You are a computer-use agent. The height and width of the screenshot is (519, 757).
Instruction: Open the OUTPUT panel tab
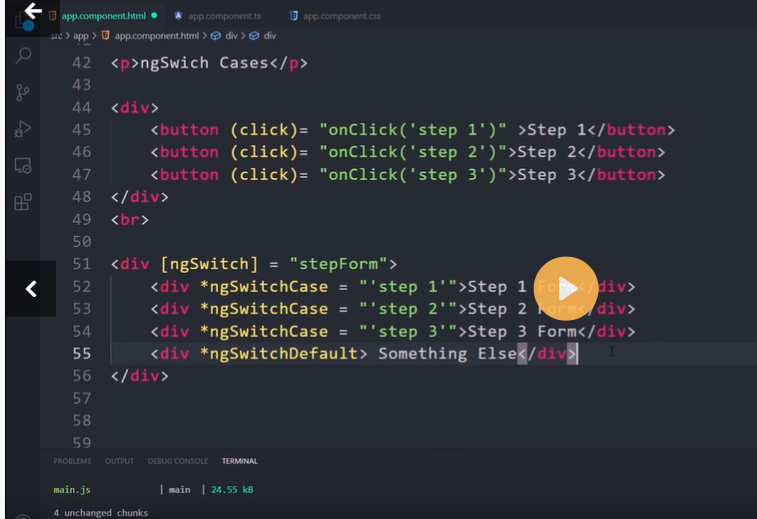[119, 461]
